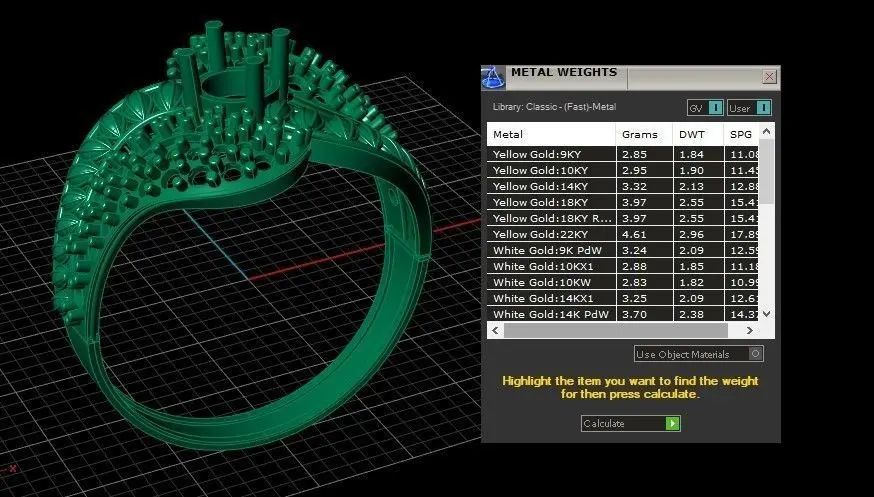This screenshot has height=497, width=874.
Task: Close the Metal Weights panel
Action: pos(769,76)
